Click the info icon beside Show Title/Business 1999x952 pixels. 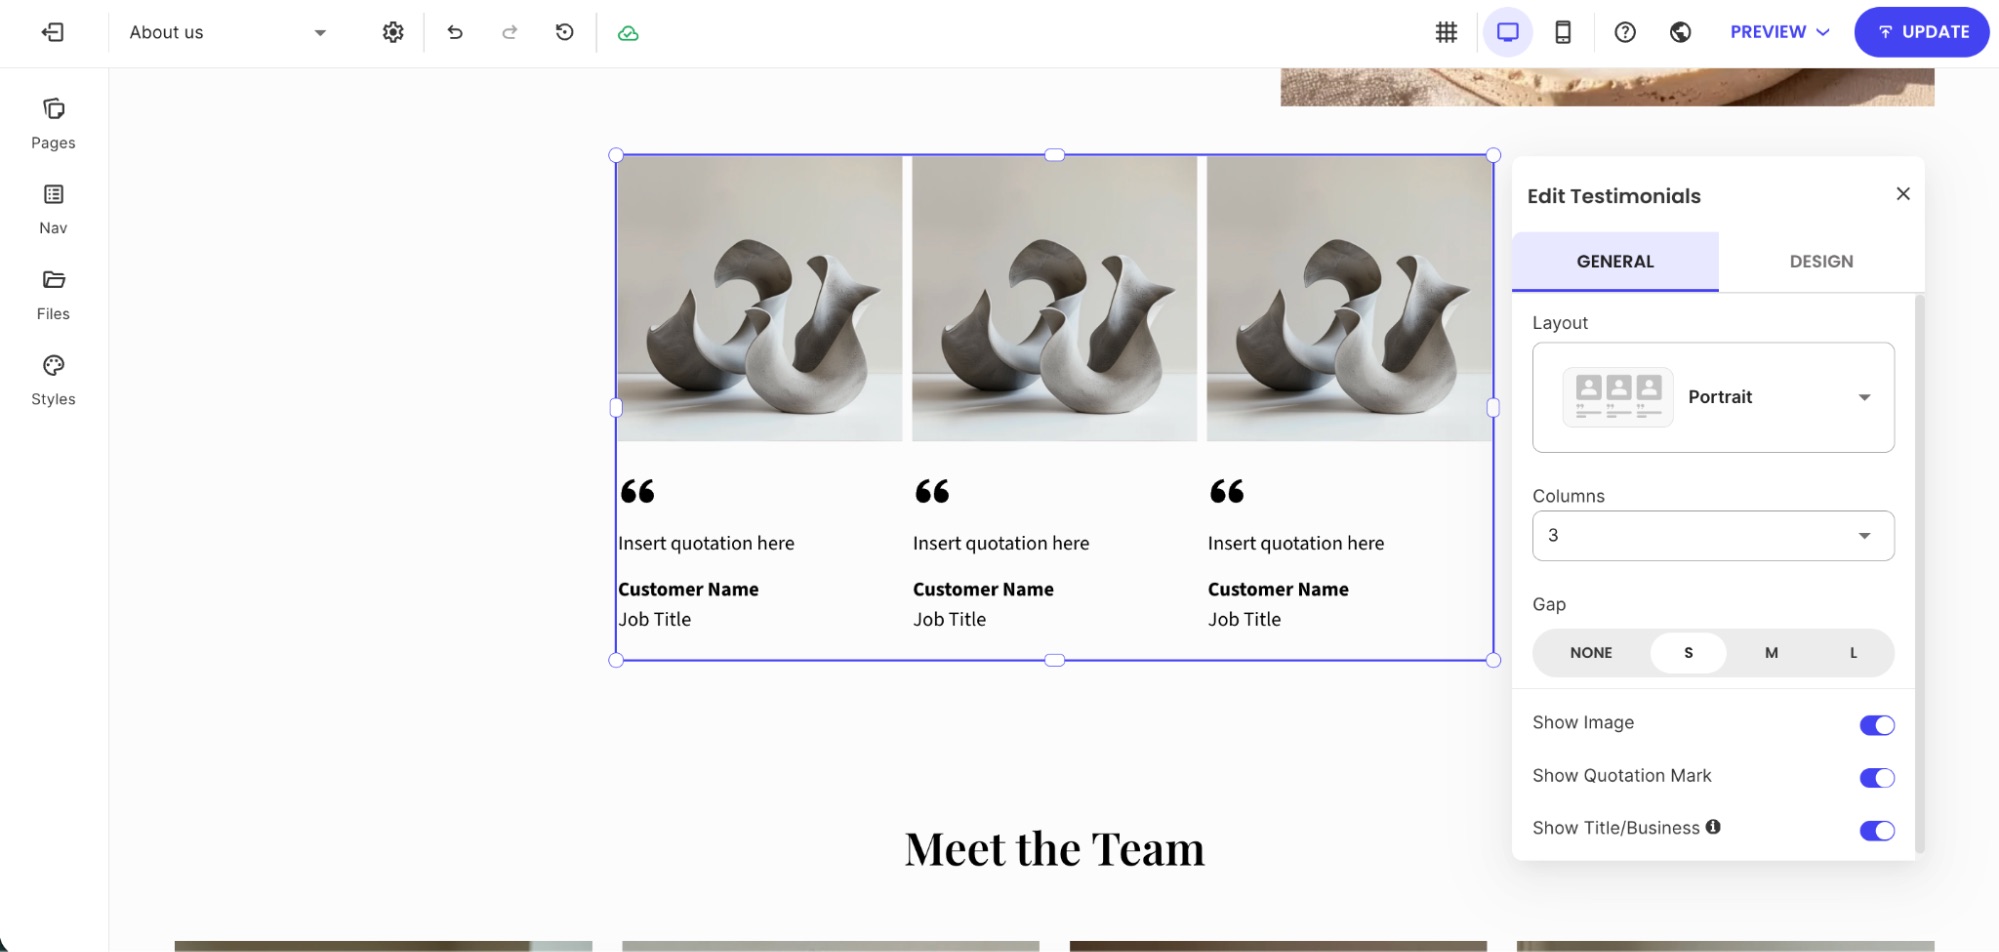coord(1713,827)
